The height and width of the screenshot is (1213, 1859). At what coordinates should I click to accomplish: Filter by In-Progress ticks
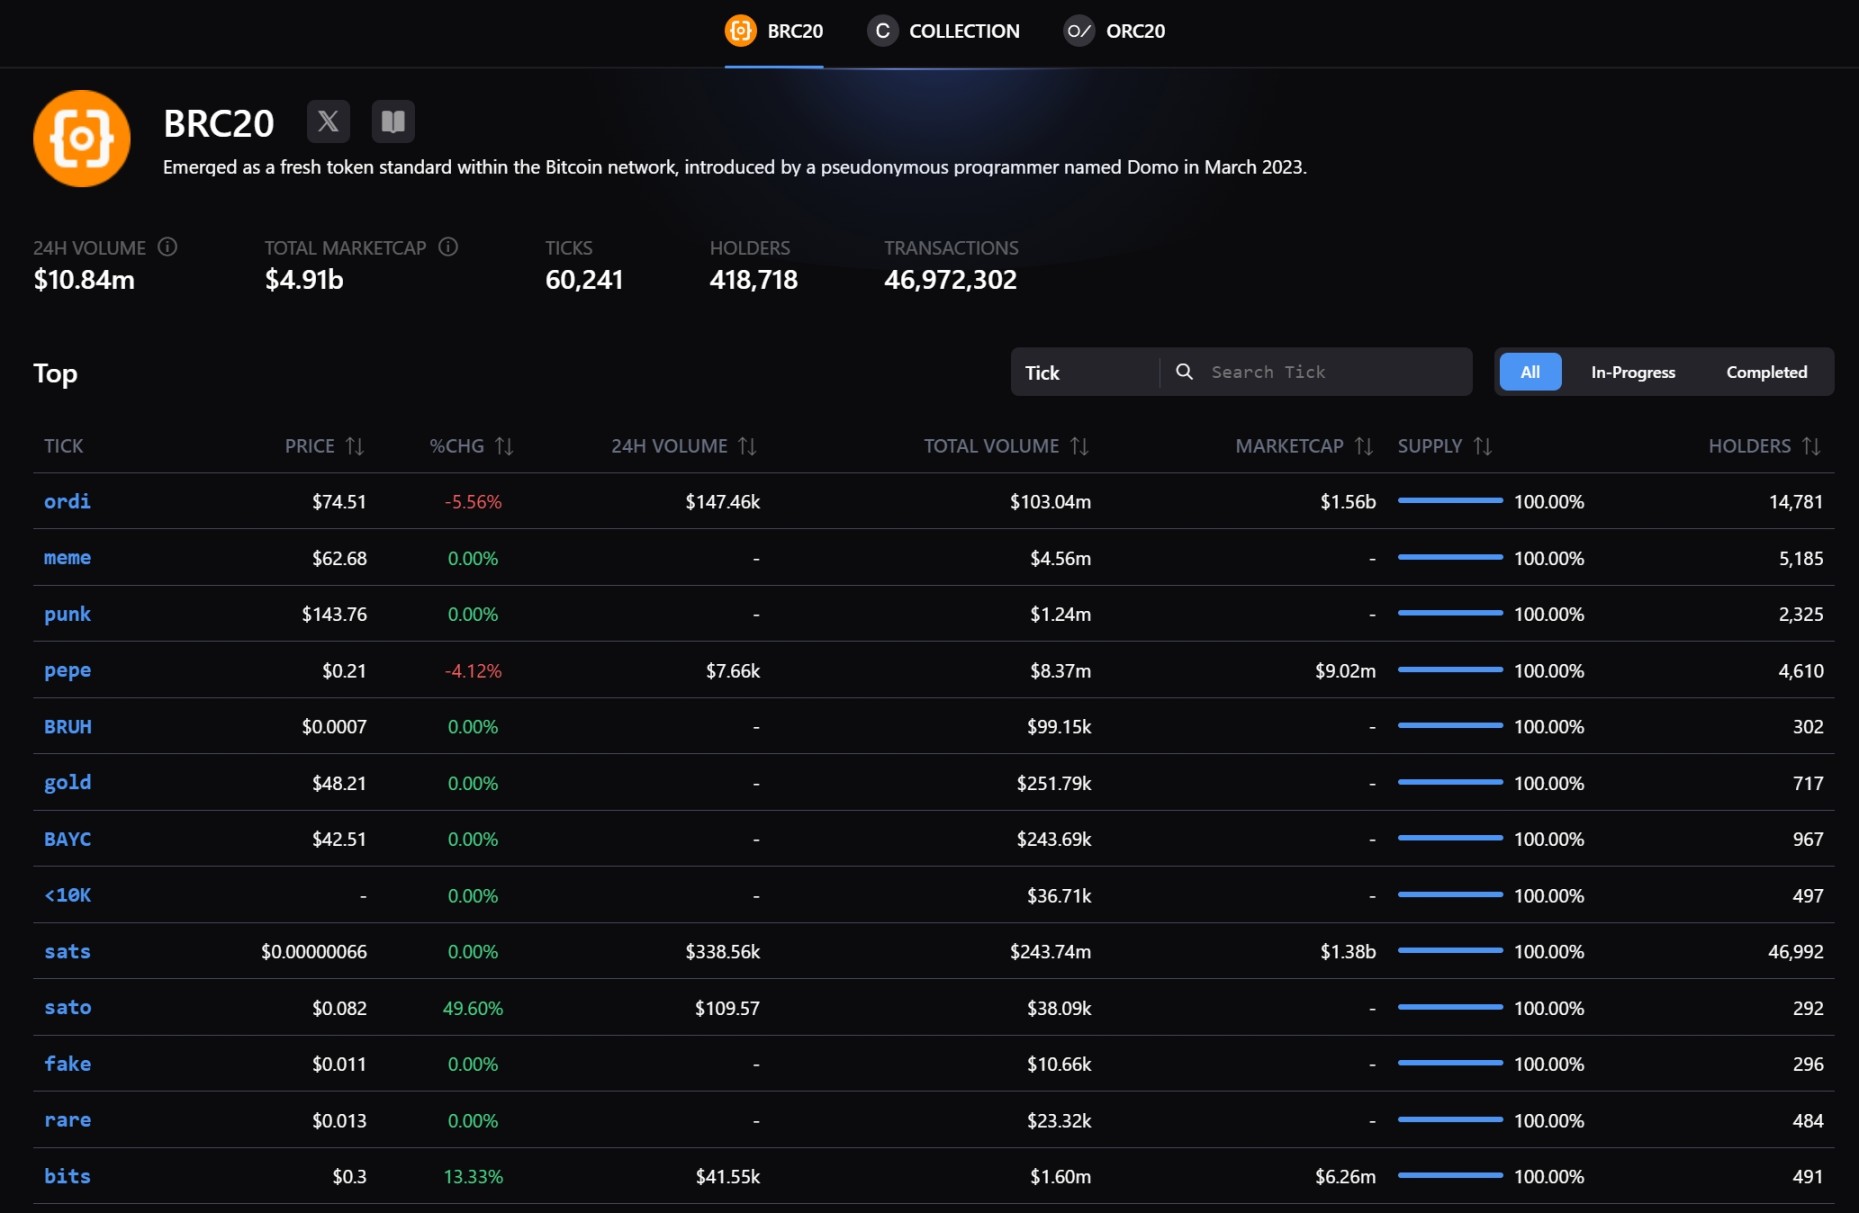pos(1633,372)
